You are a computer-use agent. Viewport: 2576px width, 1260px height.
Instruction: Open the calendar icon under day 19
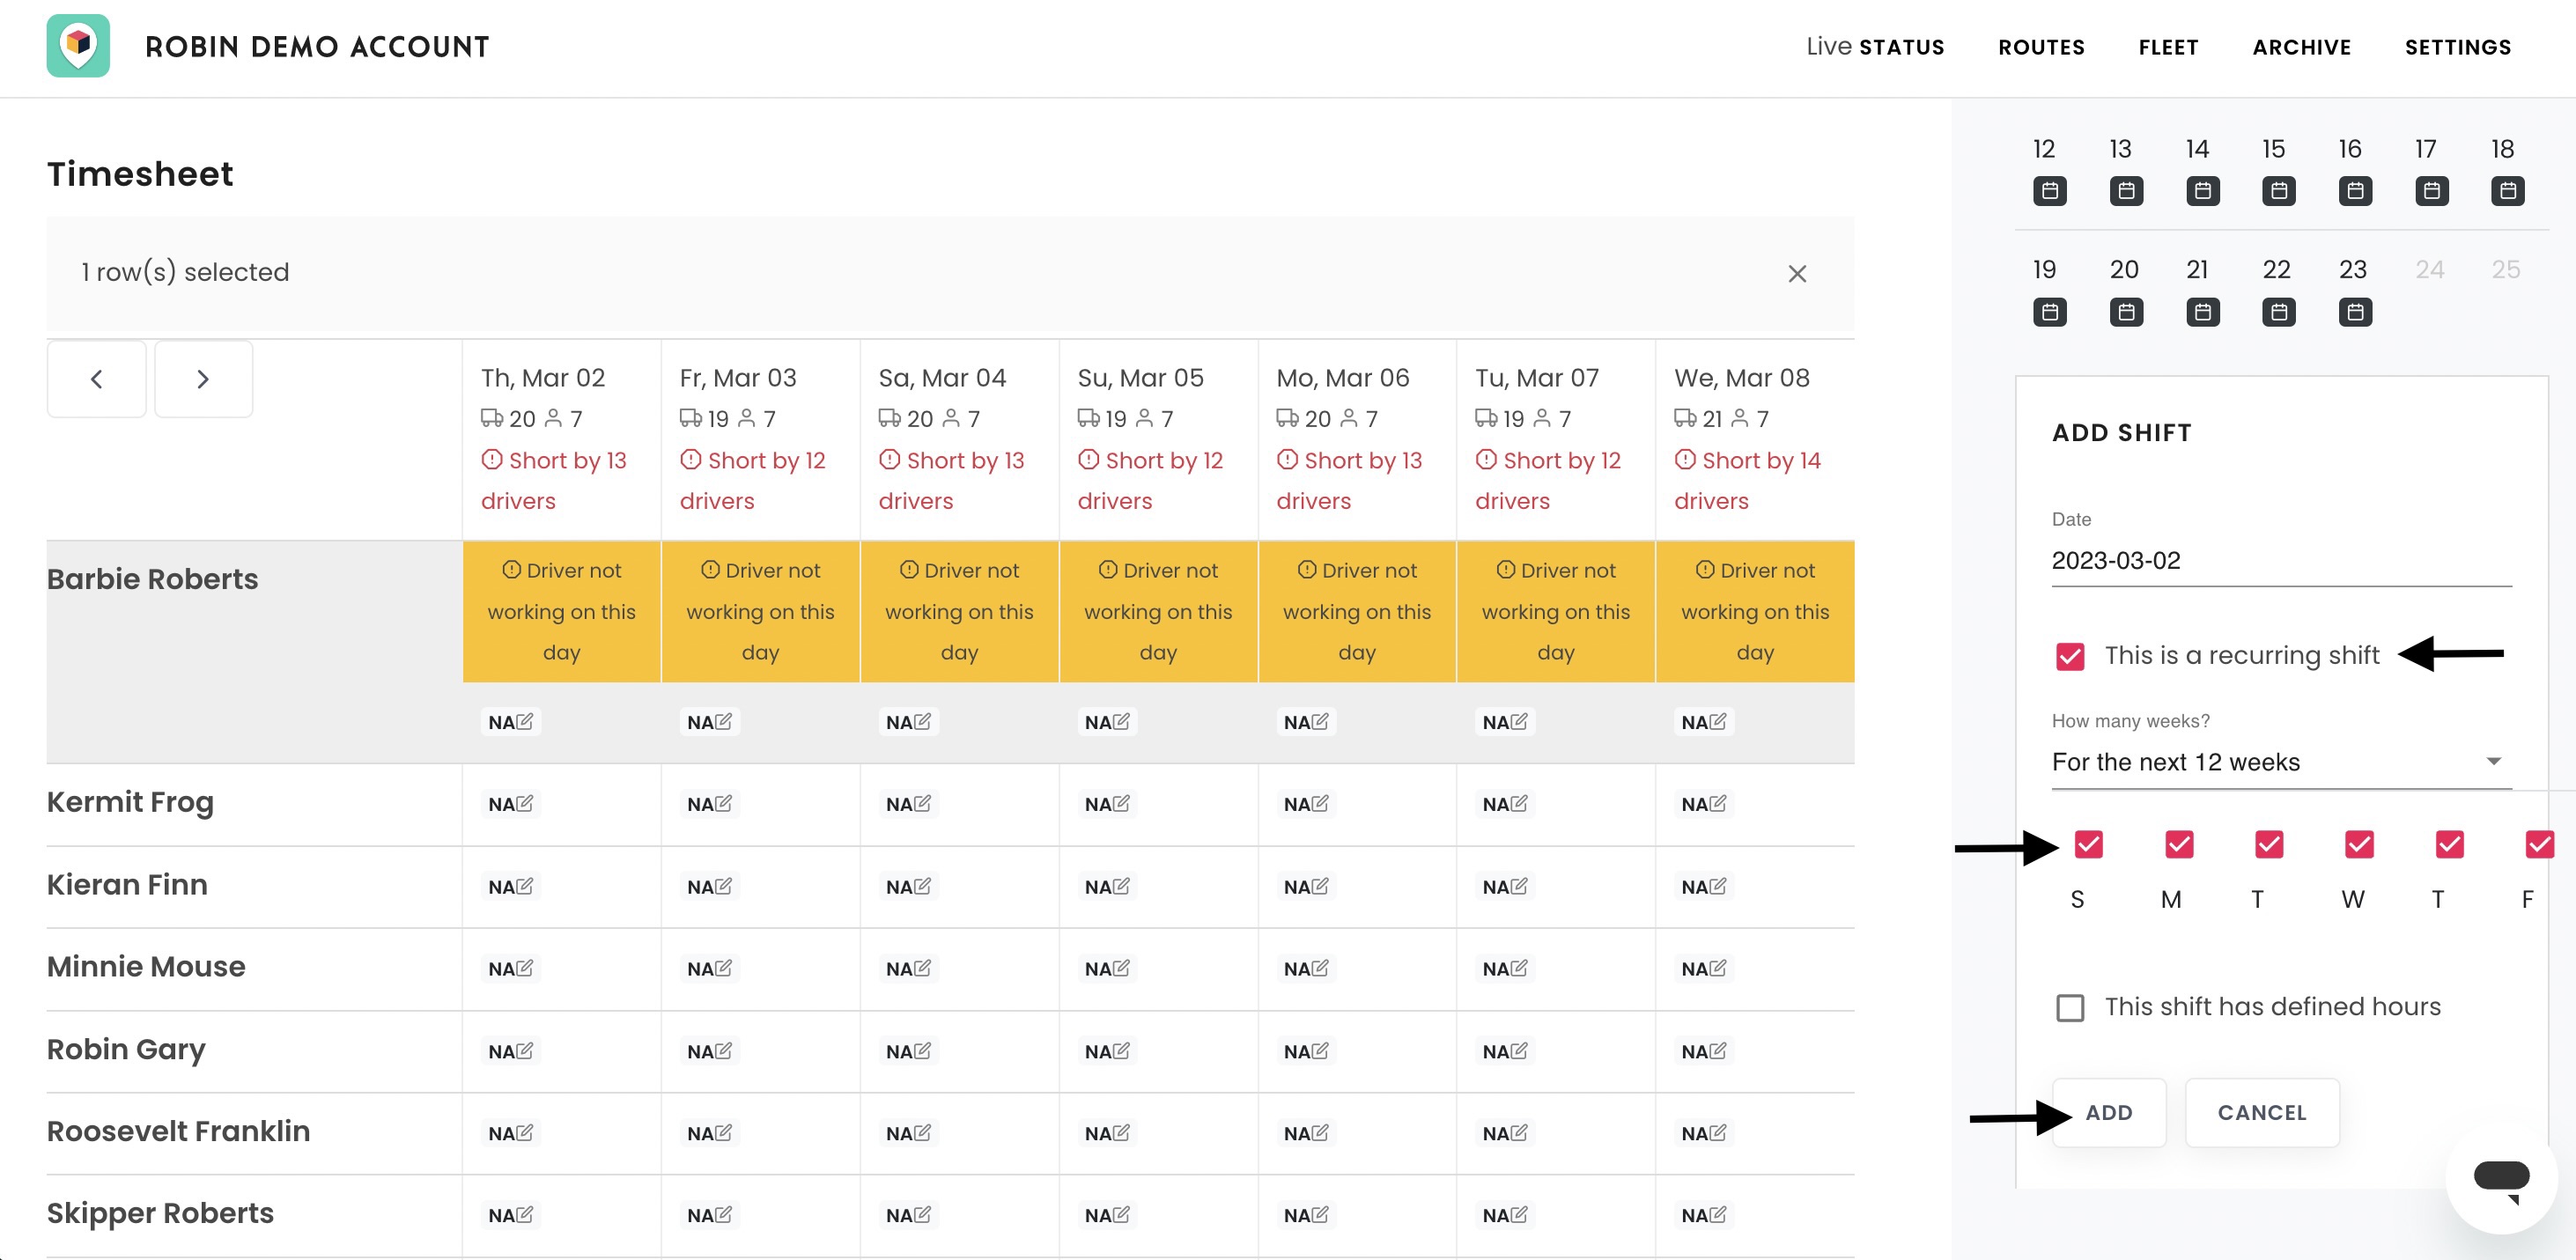tap(2050, 312)
